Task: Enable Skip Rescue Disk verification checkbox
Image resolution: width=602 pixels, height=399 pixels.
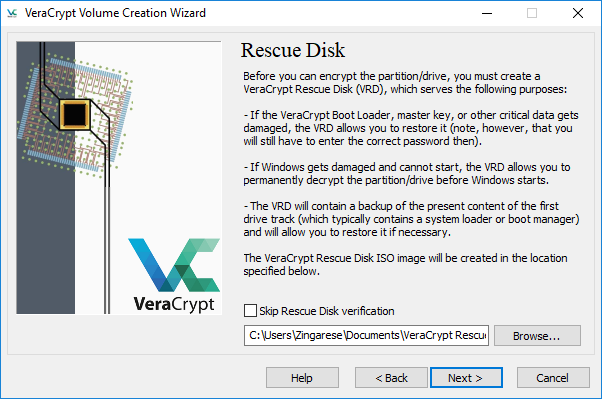Action: pyautogui.click(x=250, y=311)
